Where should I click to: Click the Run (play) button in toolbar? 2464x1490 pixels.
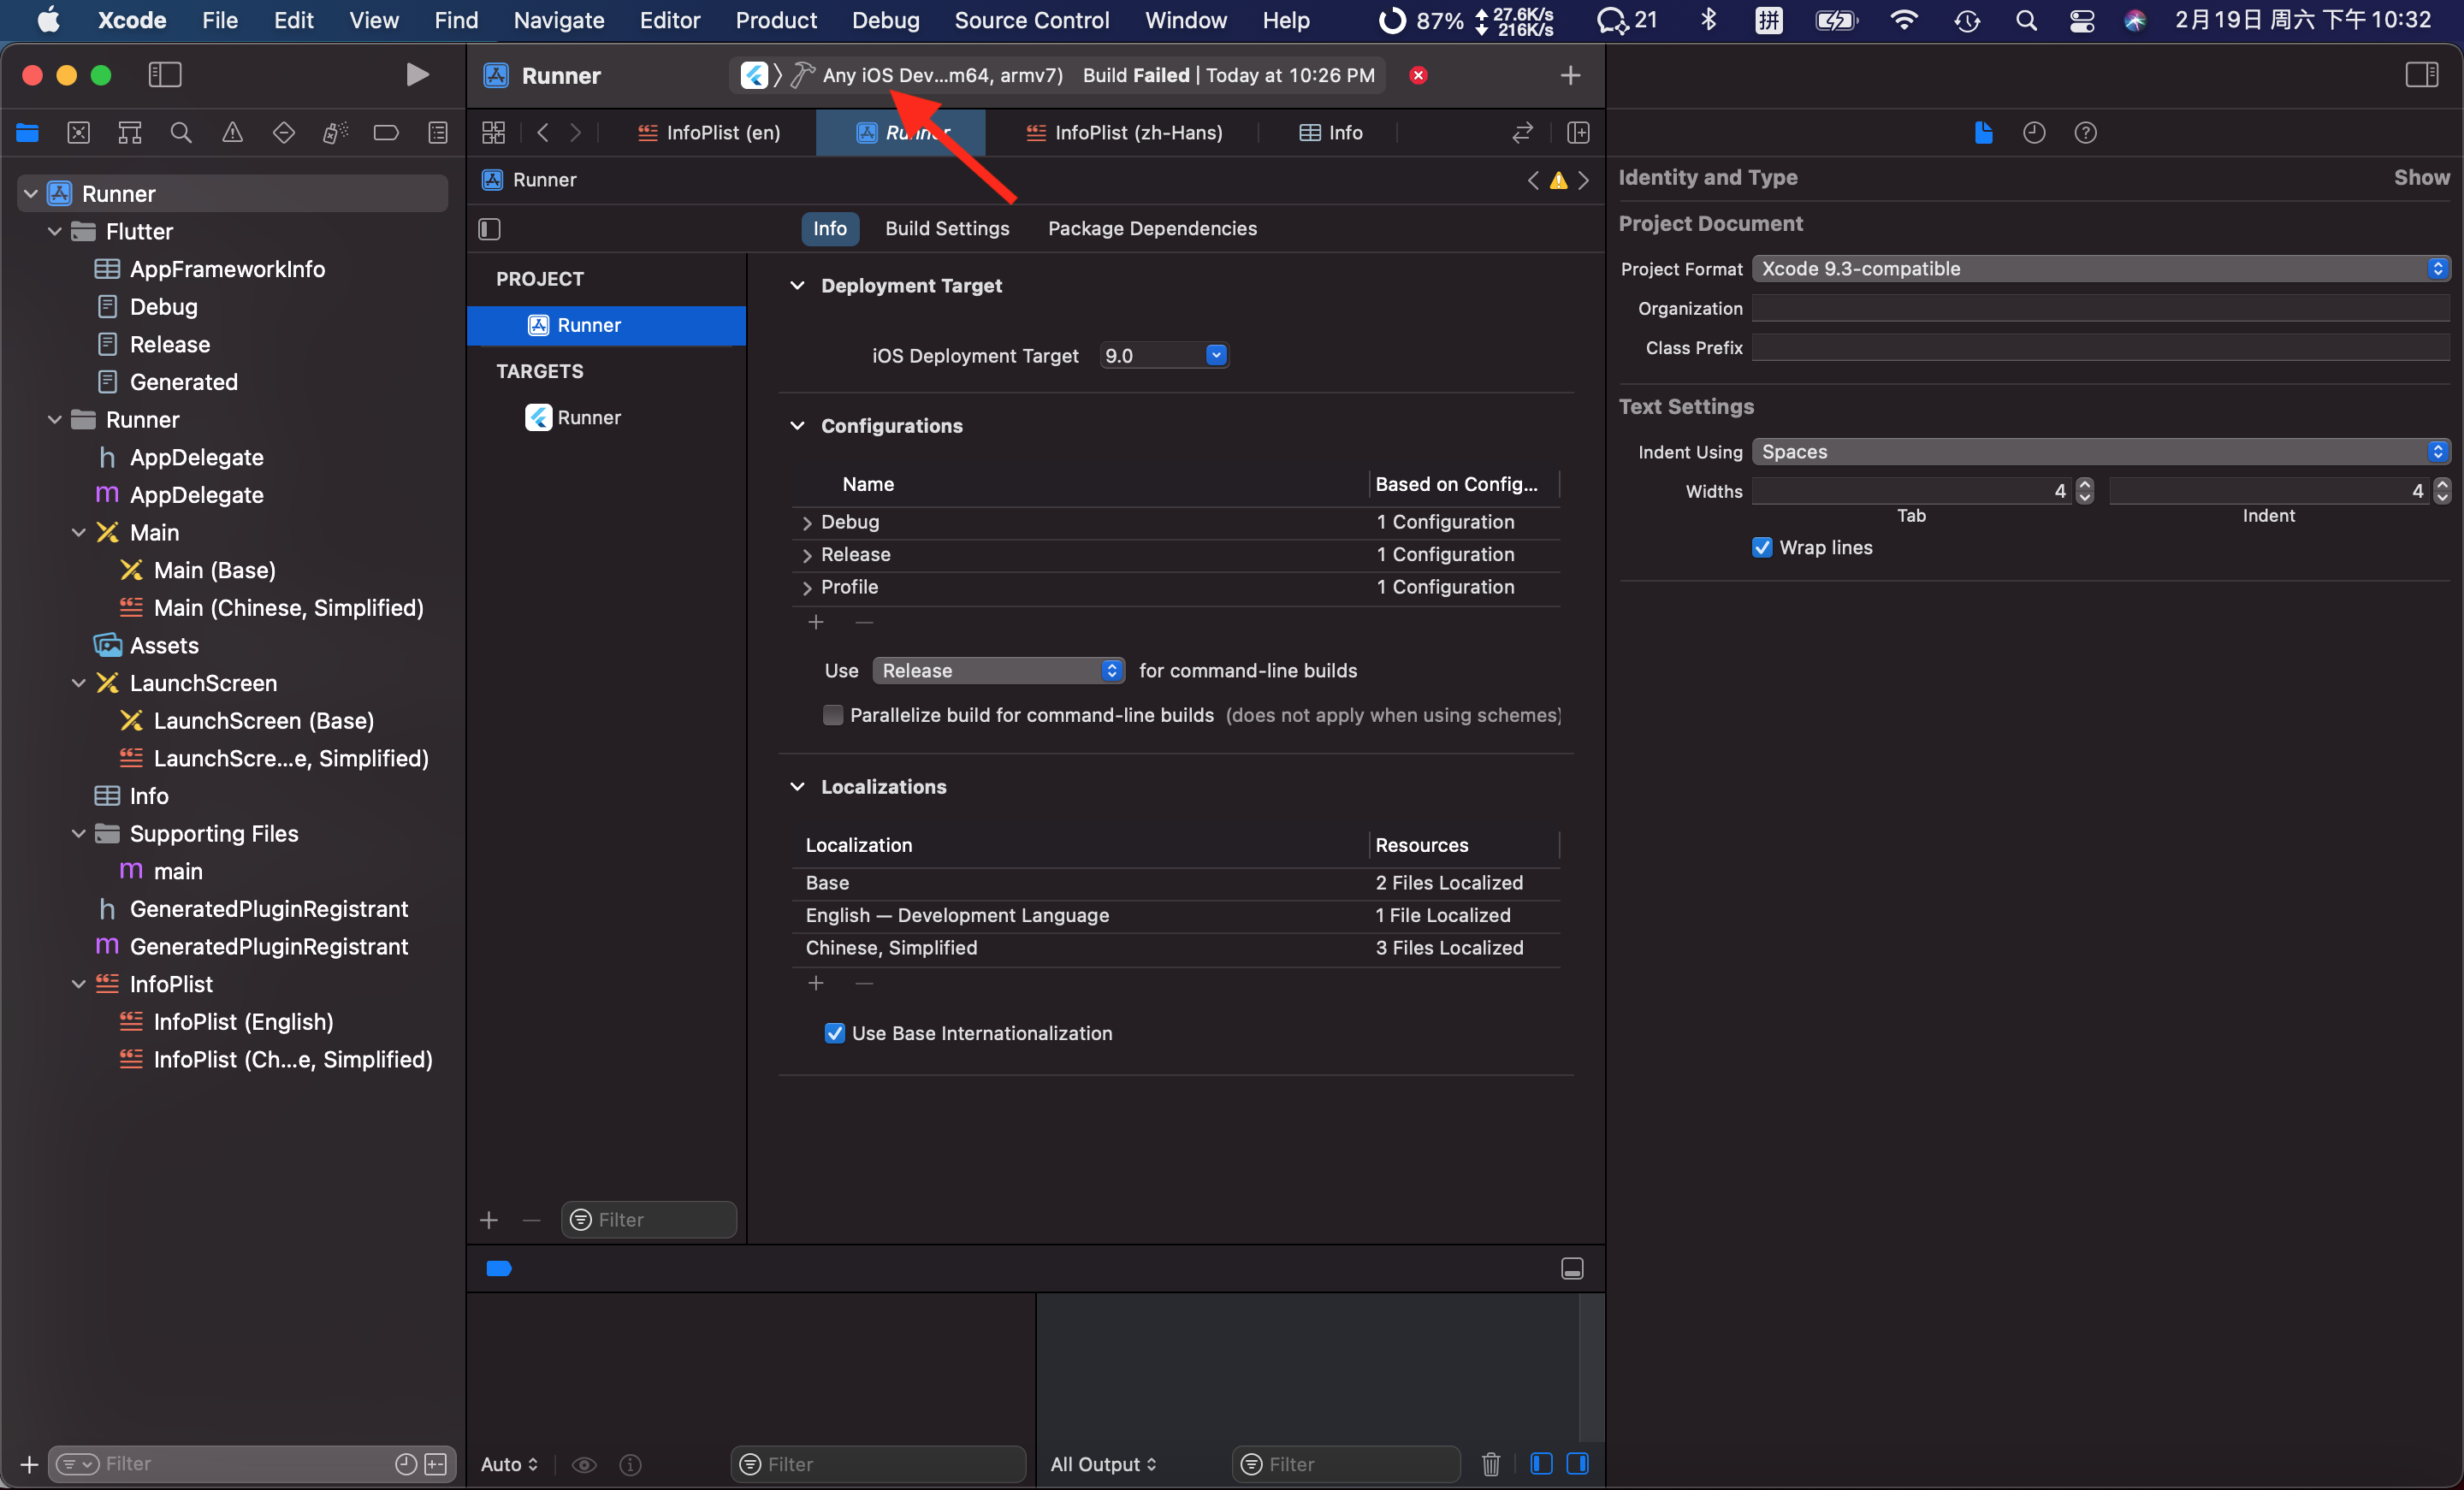417,75
